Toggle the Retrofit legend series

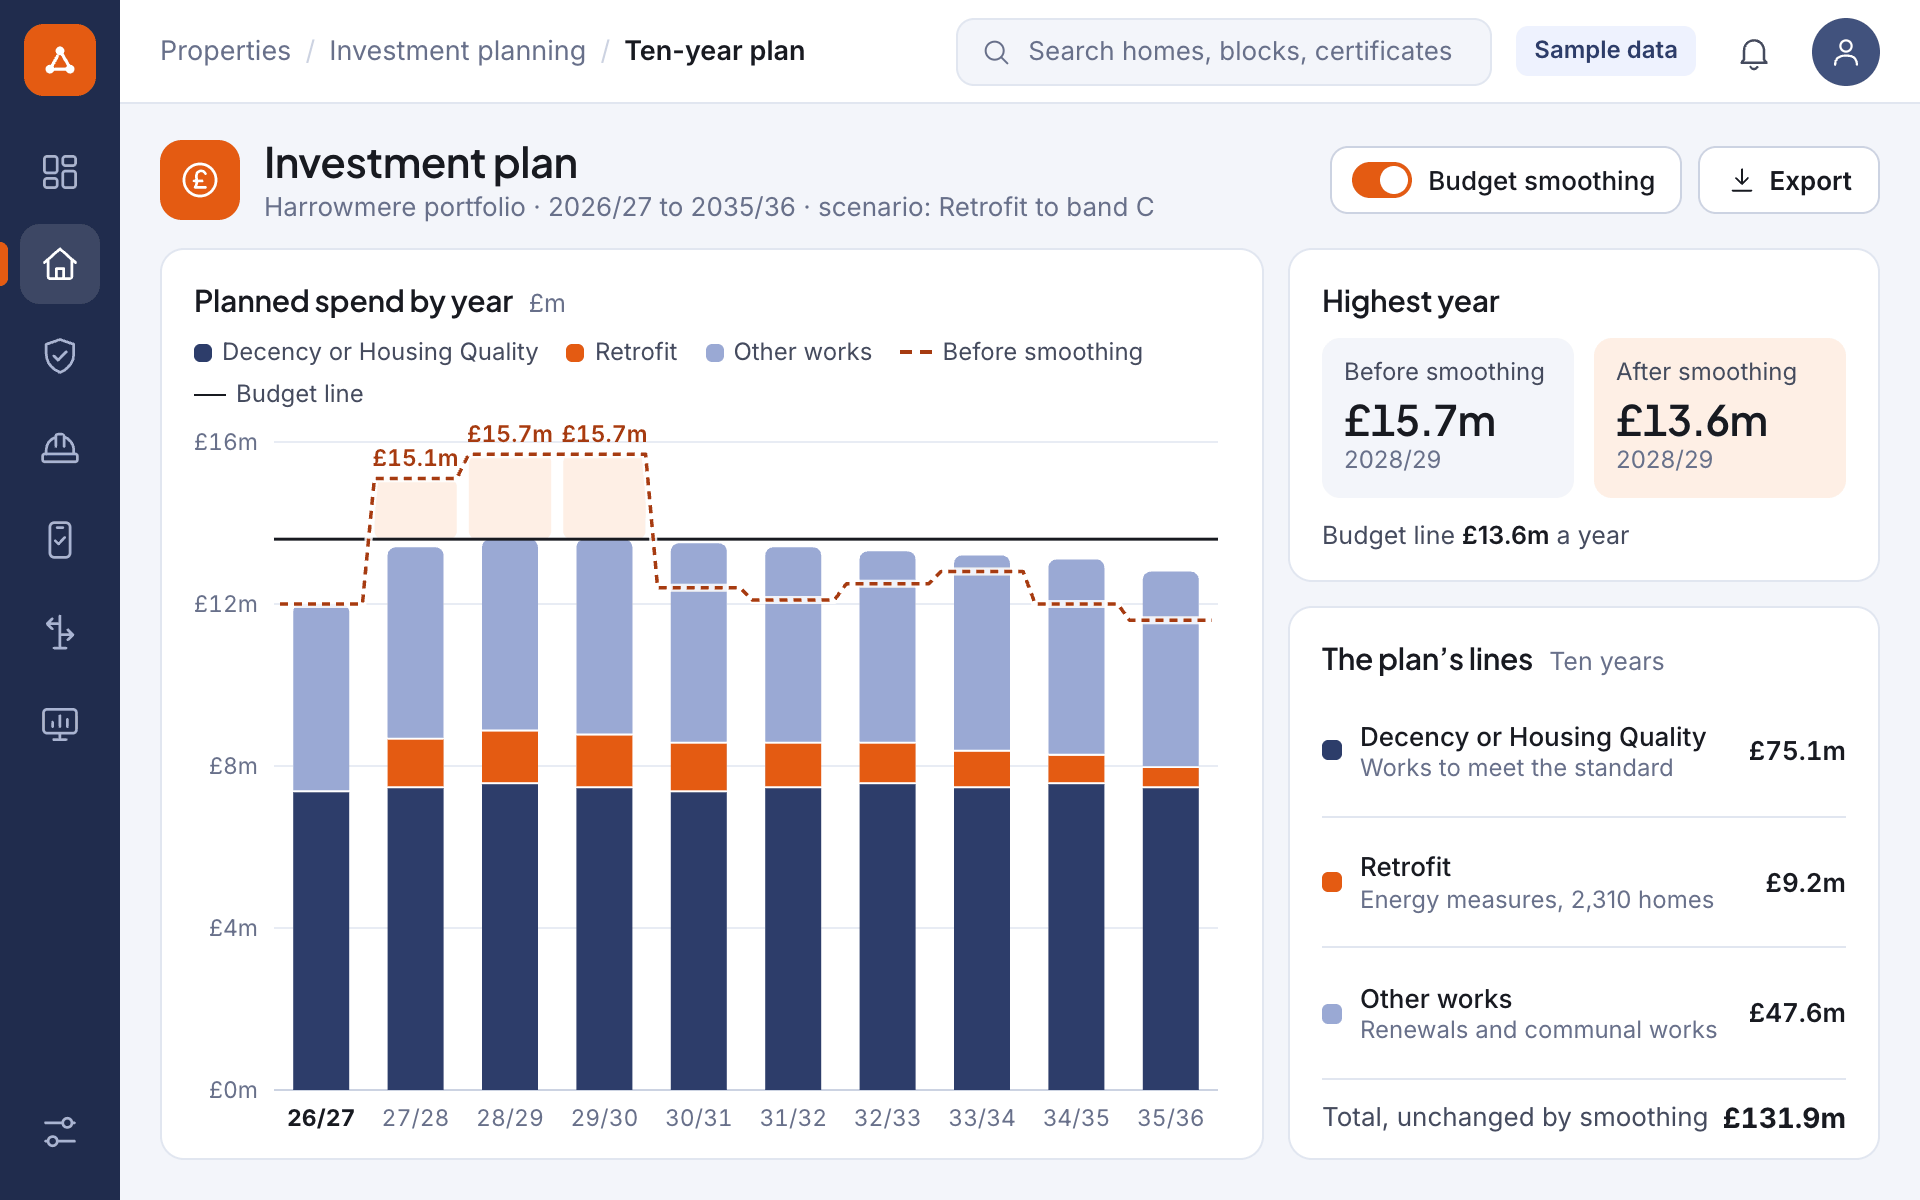pos(621,352)
